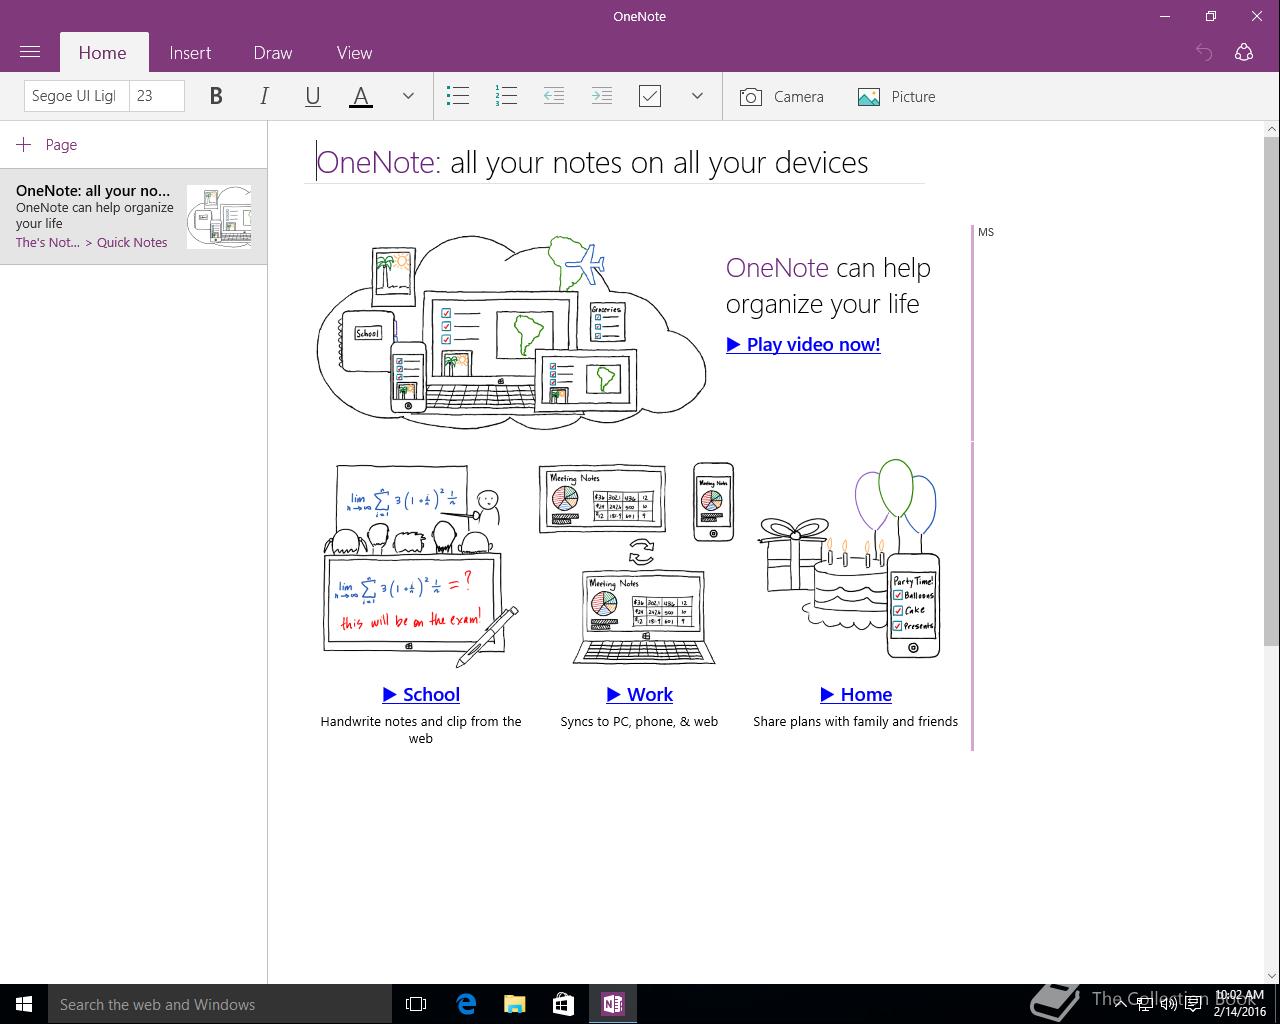Image resolution: width=1280 pixels, height=1024 pixels.
Task: Click the Undo arrow icon
Action: click(1204, 52)
